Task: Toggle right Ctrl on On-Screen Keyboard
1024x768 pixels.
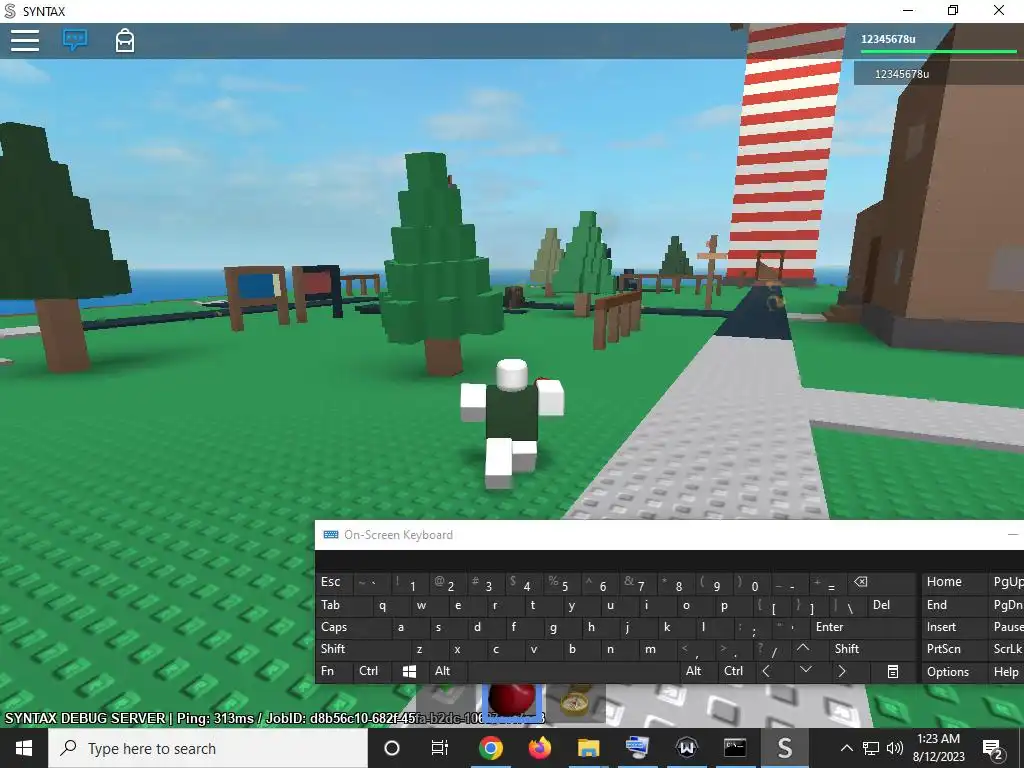Action: (735, 672)
